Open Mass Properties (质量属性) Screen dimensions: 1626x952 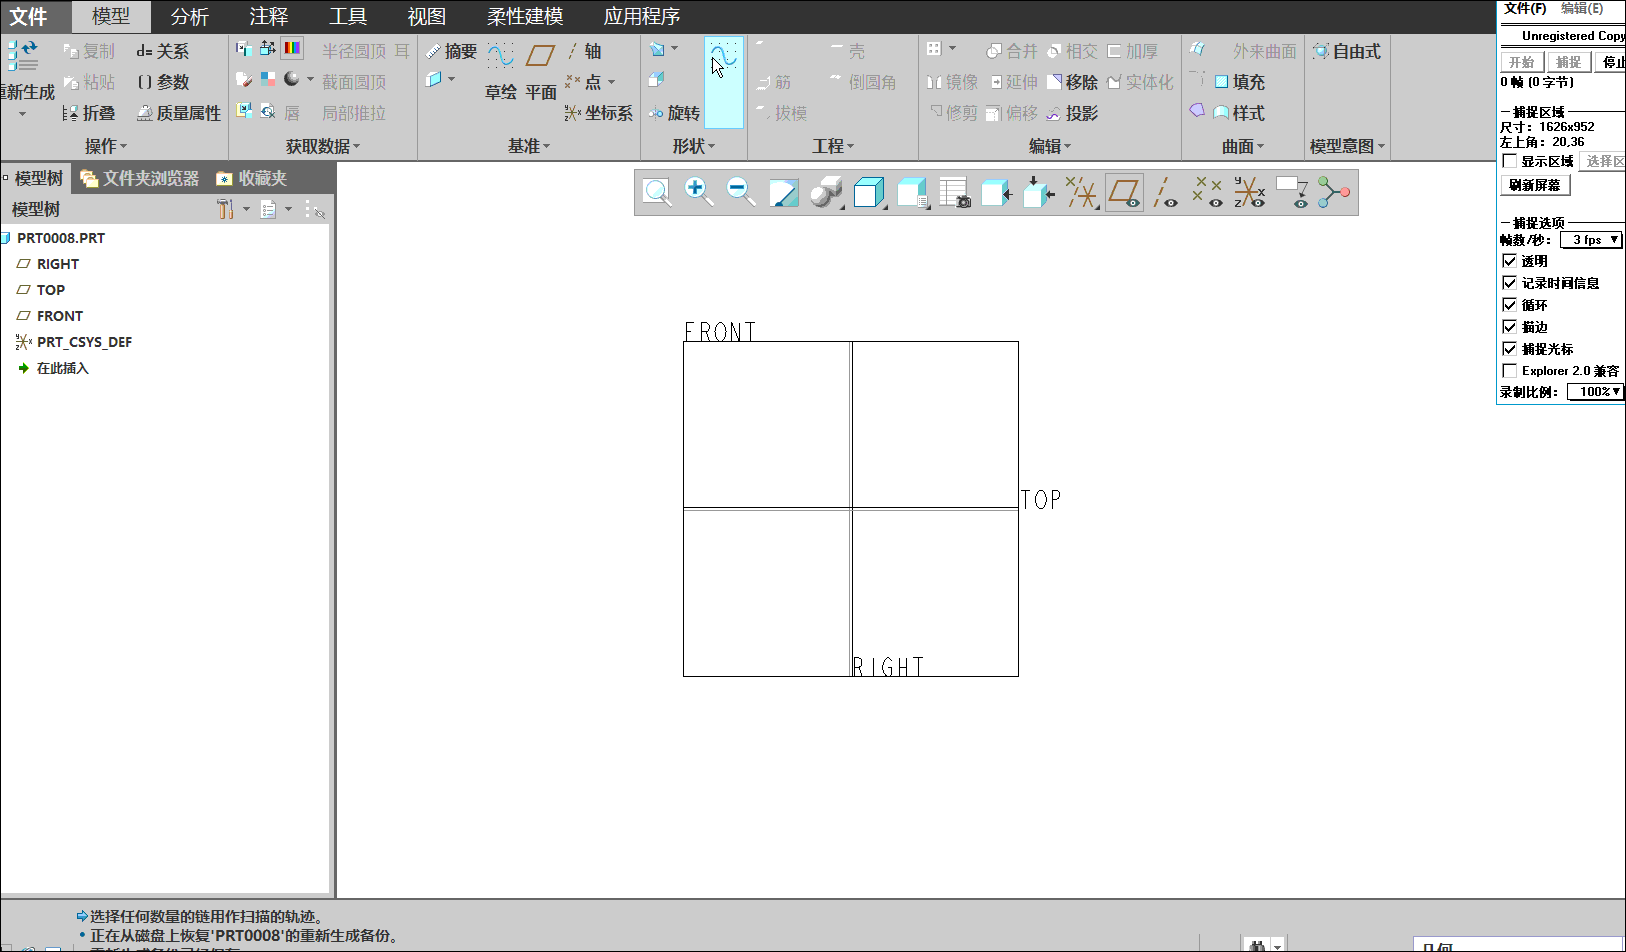tap(178, 113)
